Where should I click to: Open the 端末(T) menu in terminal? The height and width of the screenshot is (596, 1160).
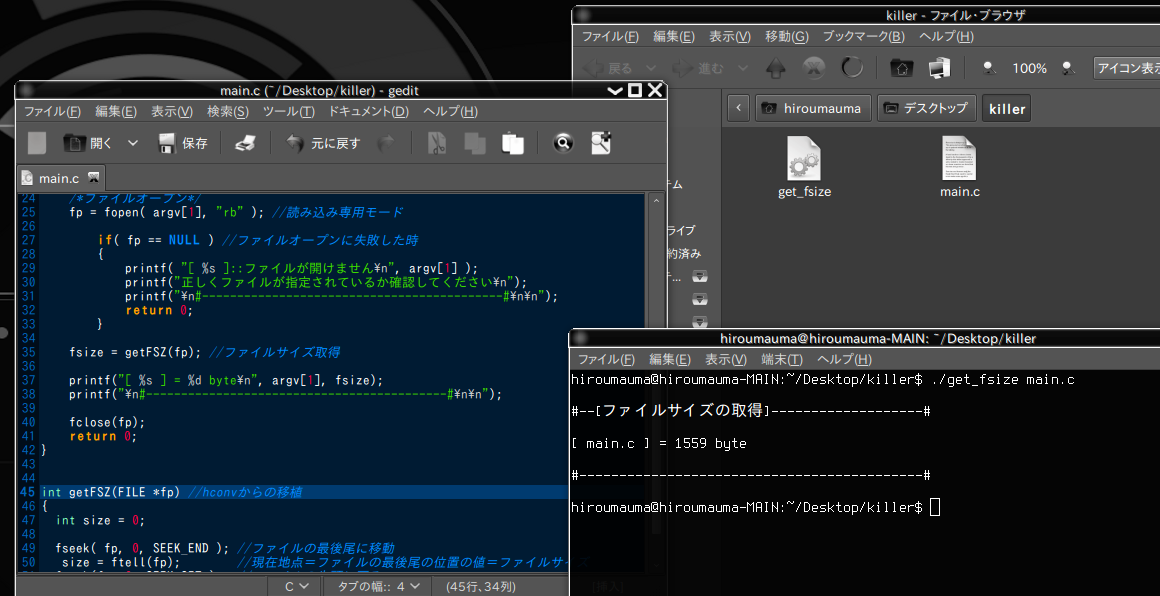pyautogui.click(x=782, y=359)
